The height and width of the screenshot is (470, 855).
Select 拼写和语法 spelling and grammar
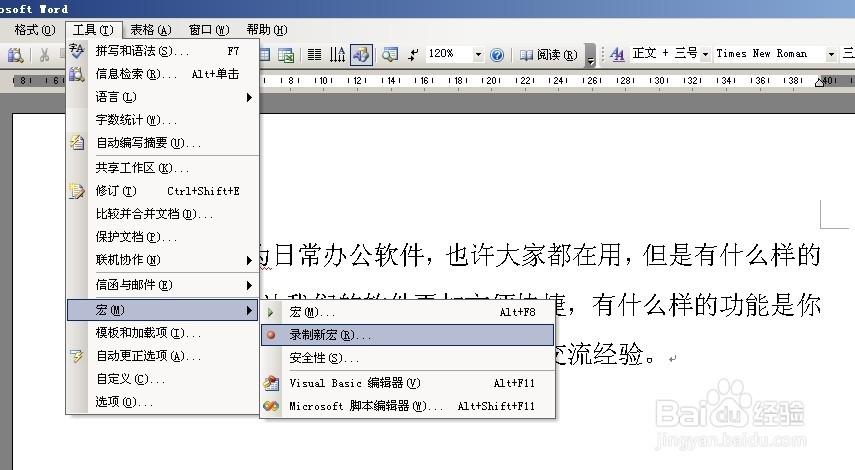pos(162,51)
